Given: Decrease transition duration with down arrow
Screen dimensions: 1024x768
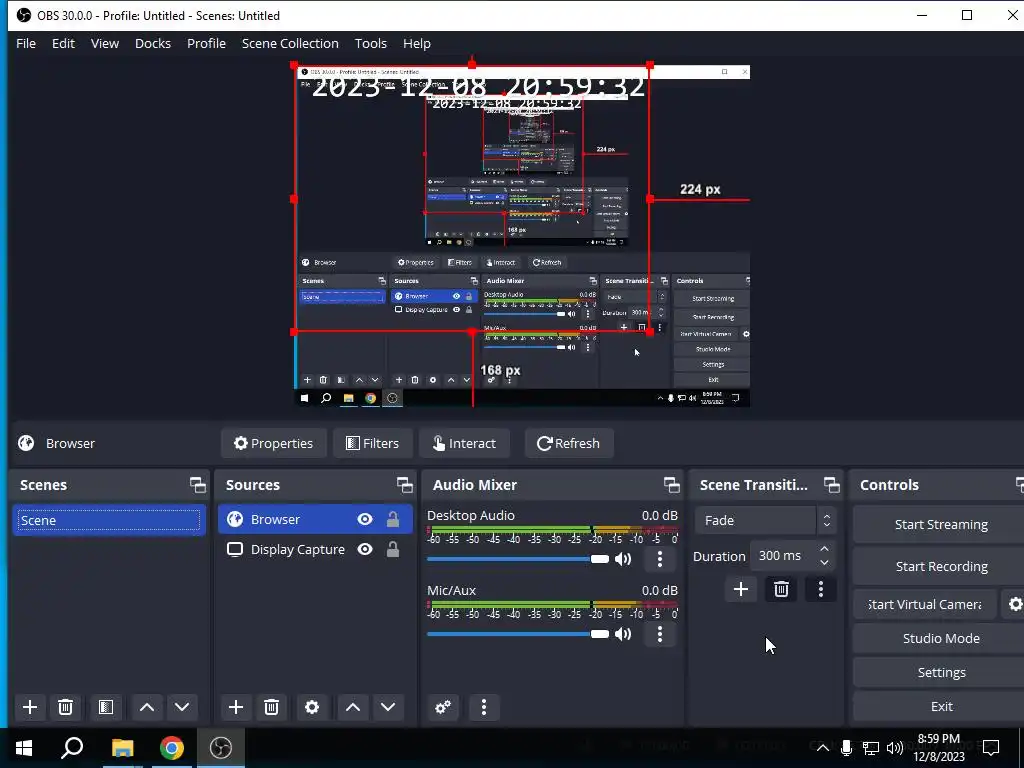Looking at the screenshot, I should click(824, 563).
